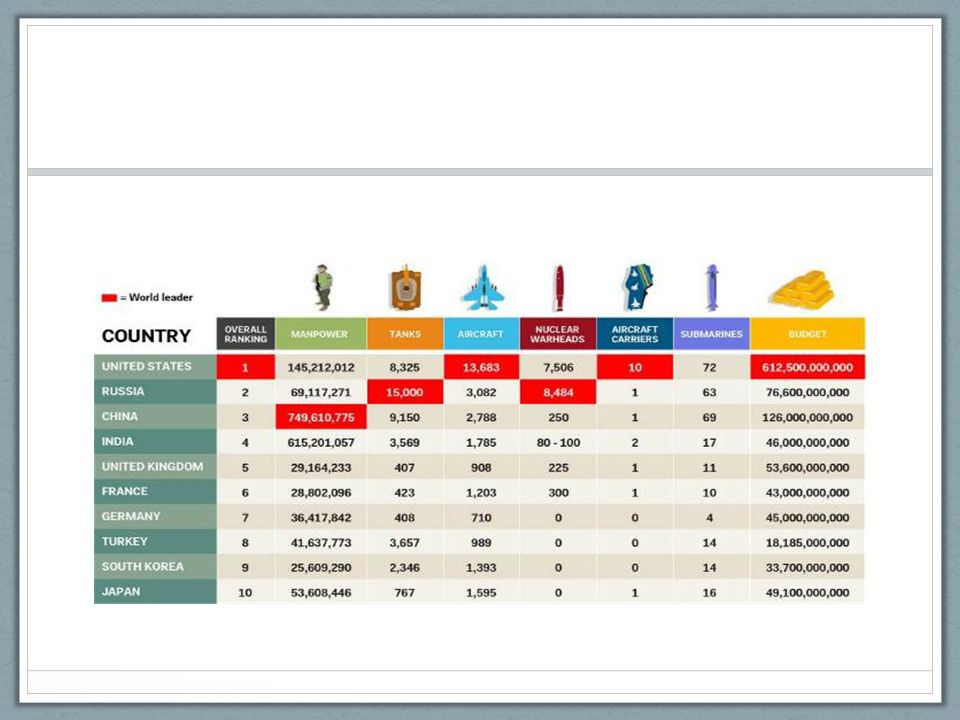Click India's nuclear warheads 80 - 100
This screenshot has height=720, width=960.
point(558,443)
